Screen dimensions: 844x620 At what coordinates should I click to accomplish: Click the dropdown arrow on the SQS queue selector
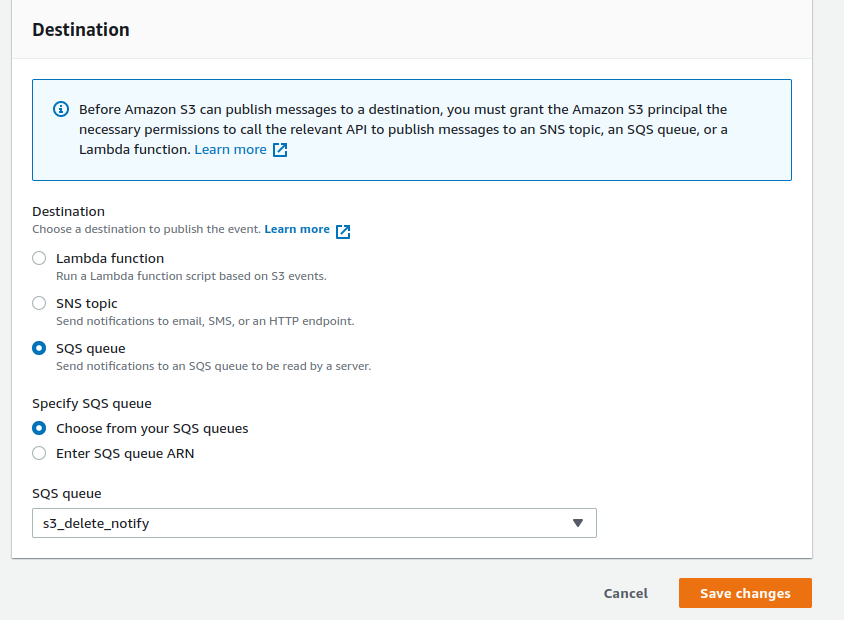578,523
